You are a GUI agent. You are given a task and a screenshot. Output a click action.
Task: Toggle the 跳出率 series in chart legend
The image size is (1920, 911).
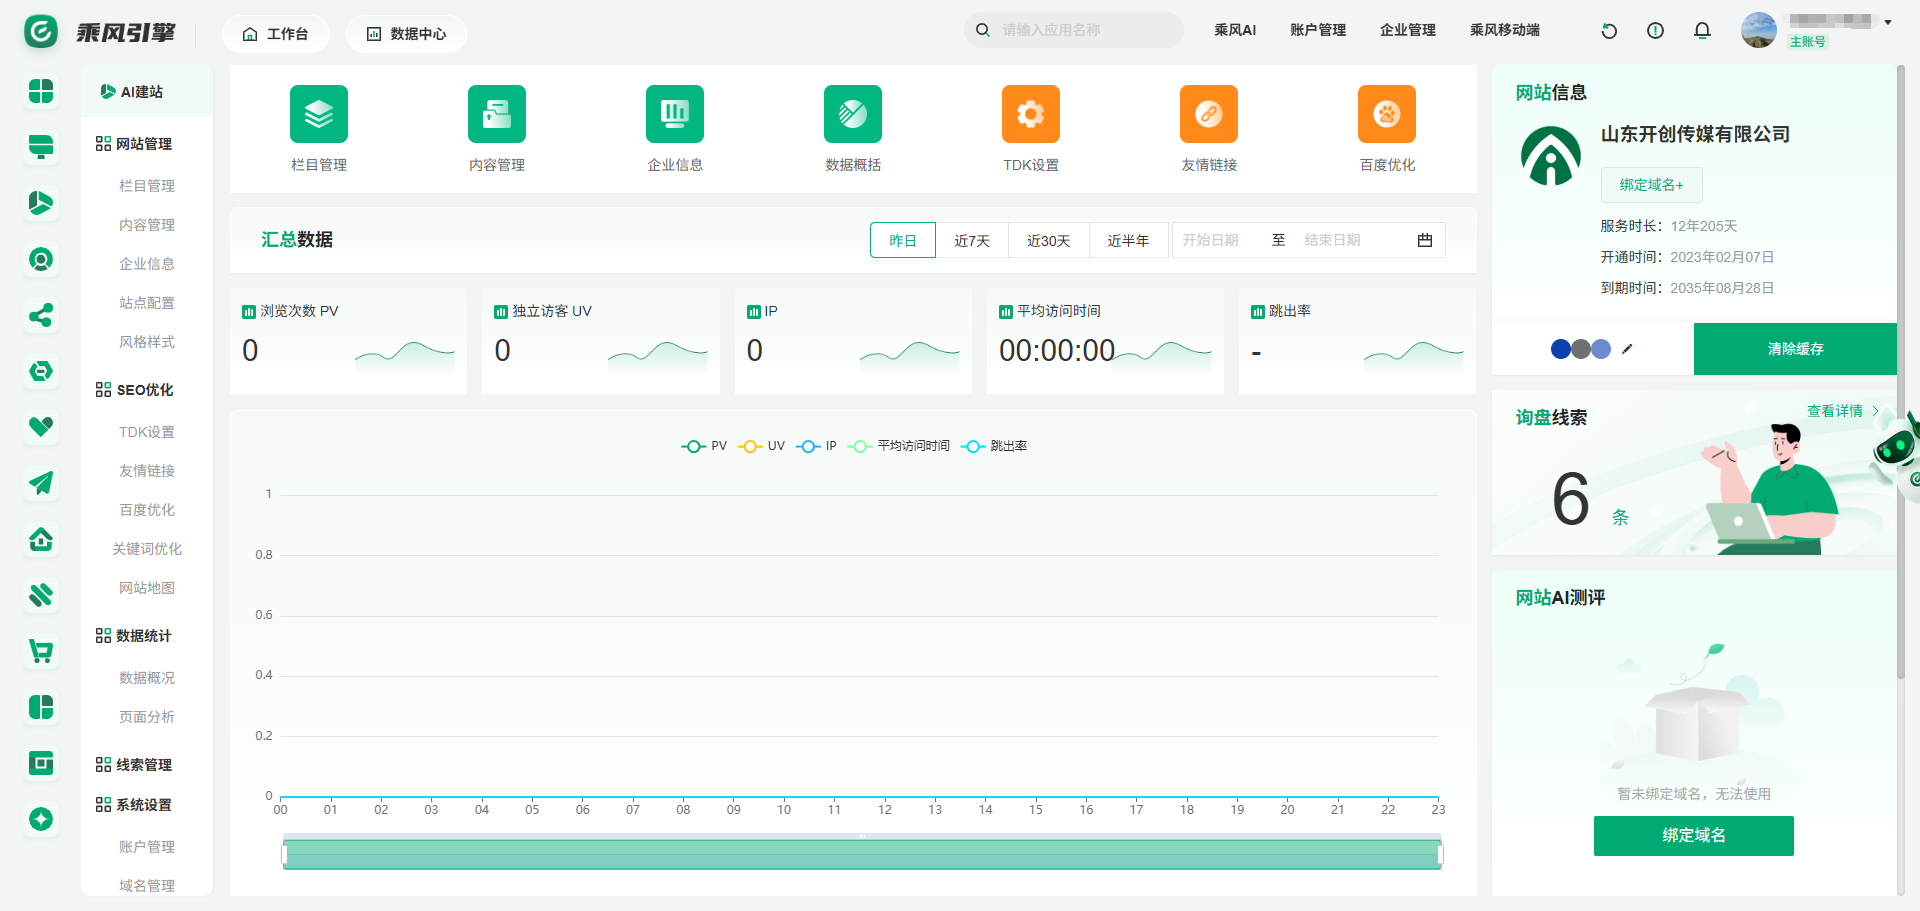point(994,446)
